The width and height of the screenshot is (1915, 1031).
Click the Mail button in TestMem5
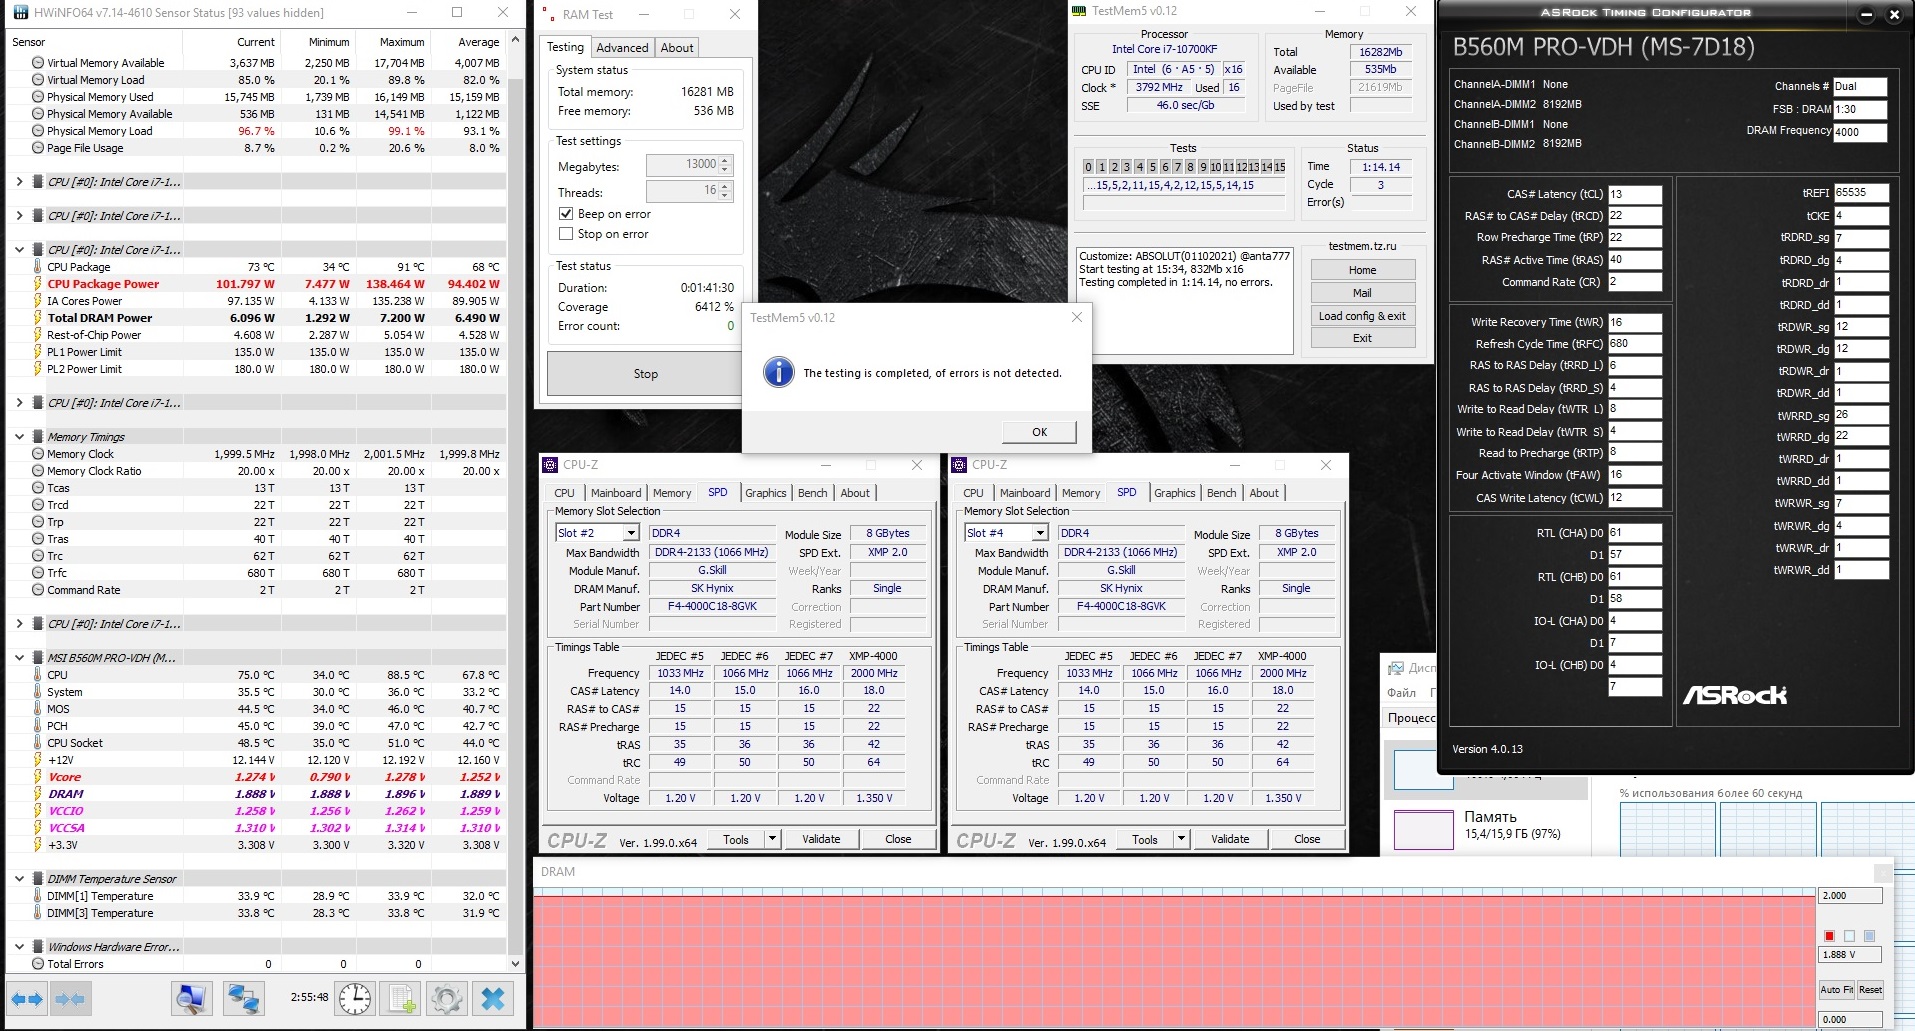pos(1362,293)
